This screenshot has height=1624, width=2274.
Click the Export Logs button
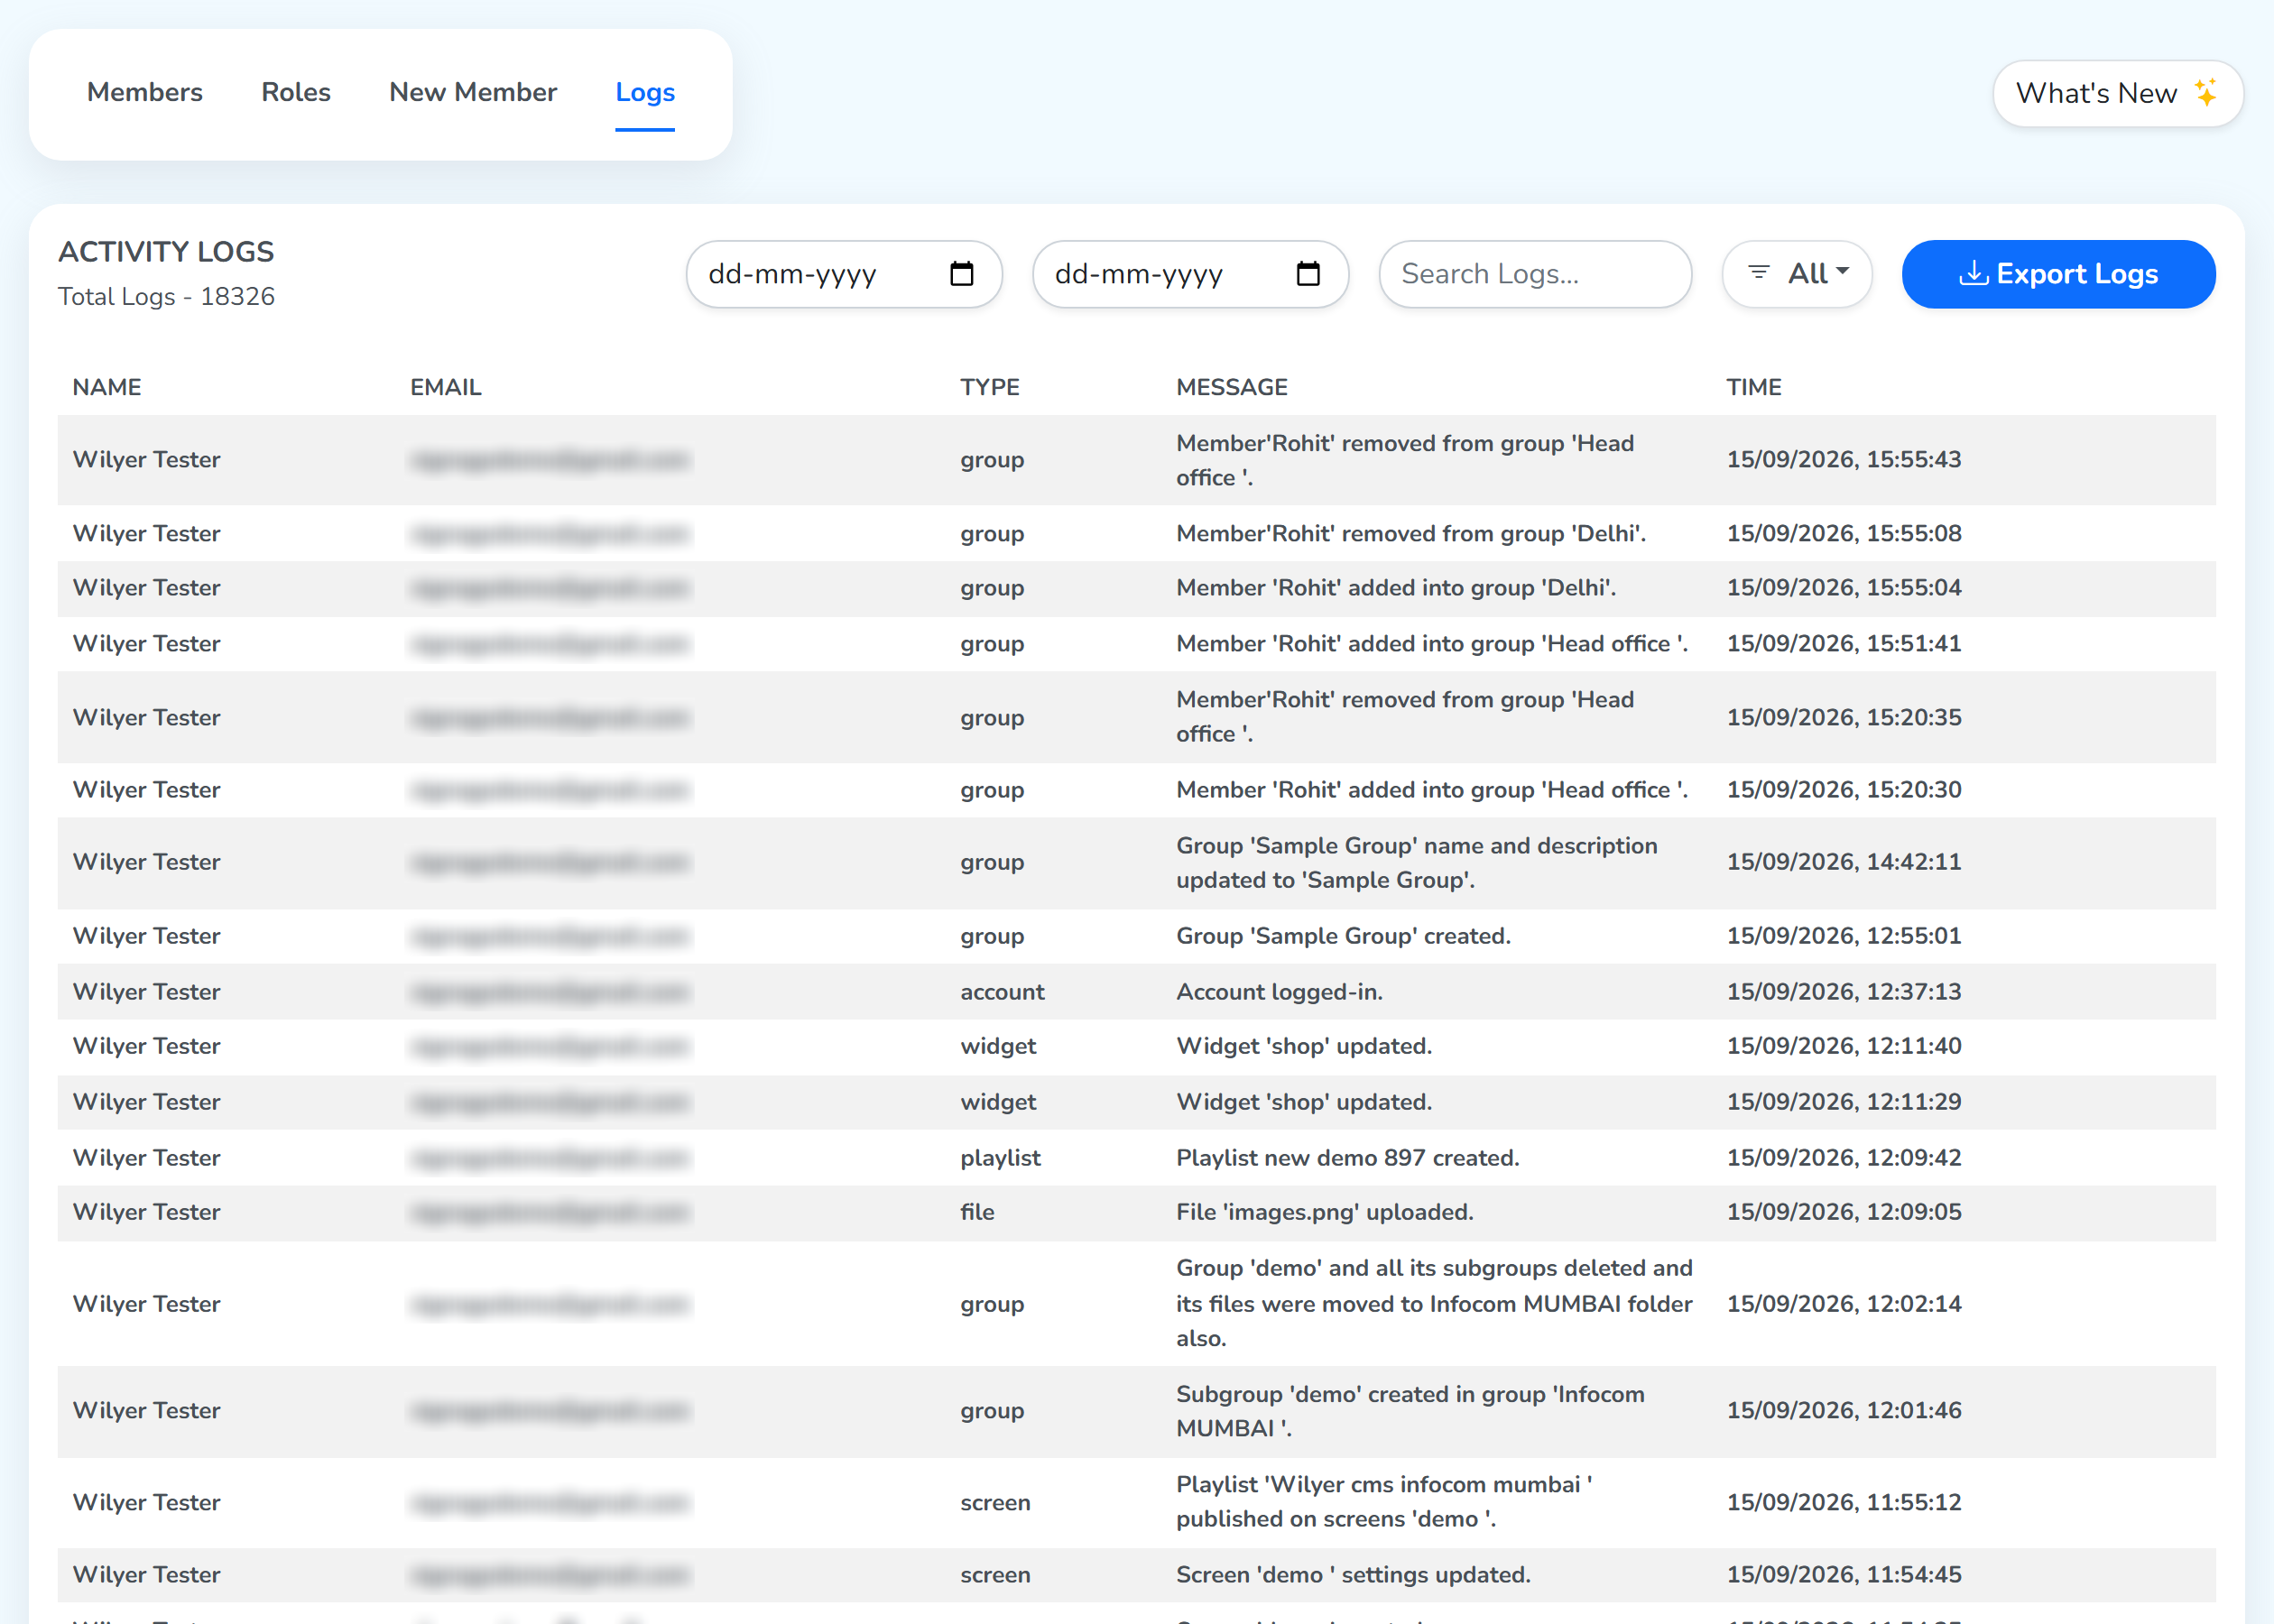pos(2058,274)
